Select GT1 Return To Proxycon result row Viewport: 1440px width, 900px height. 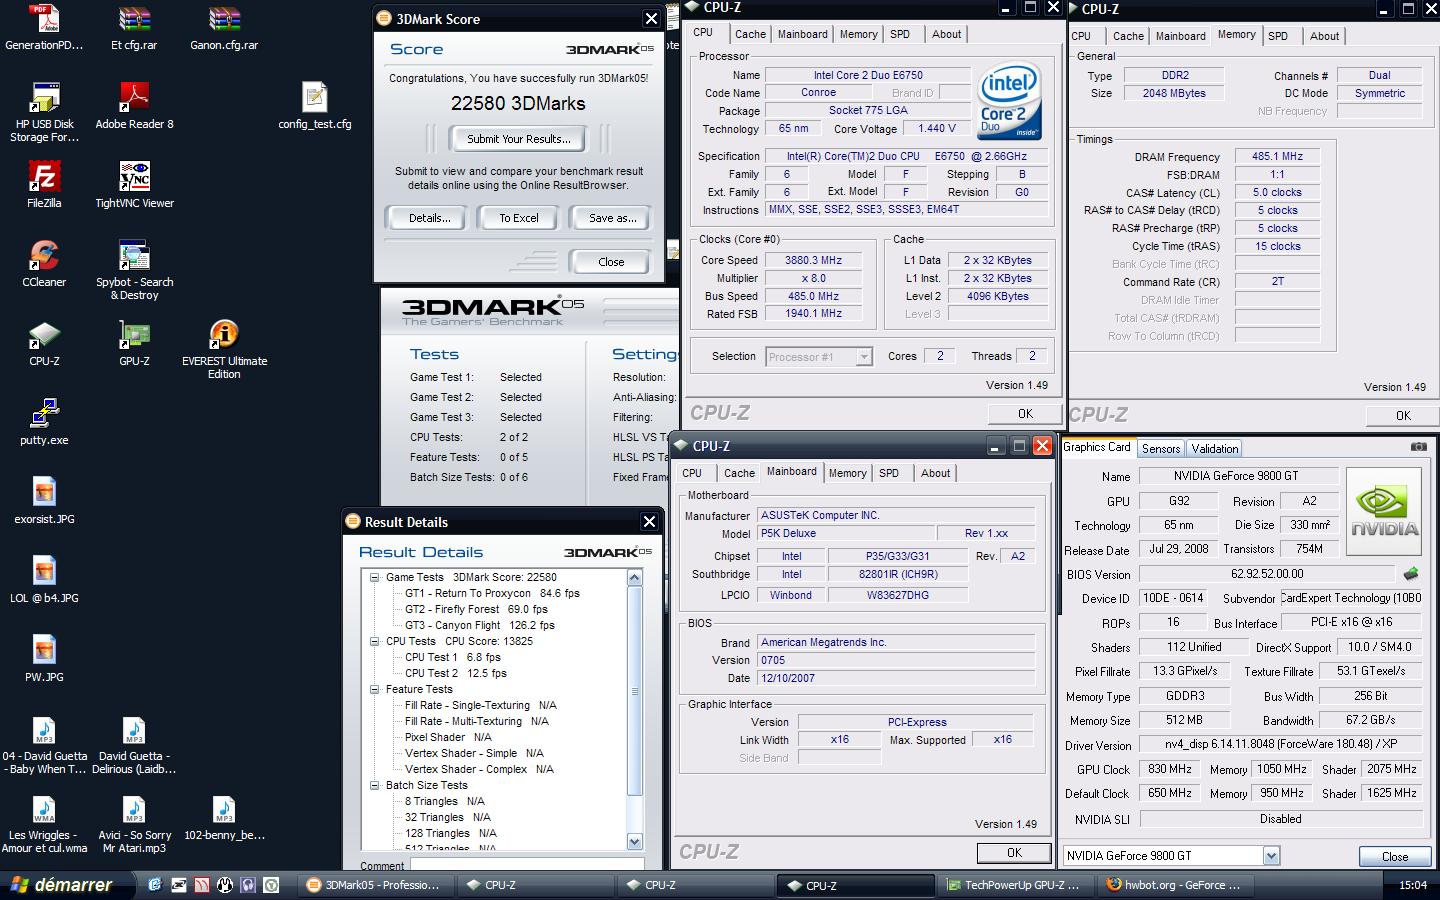pos(491,593)
